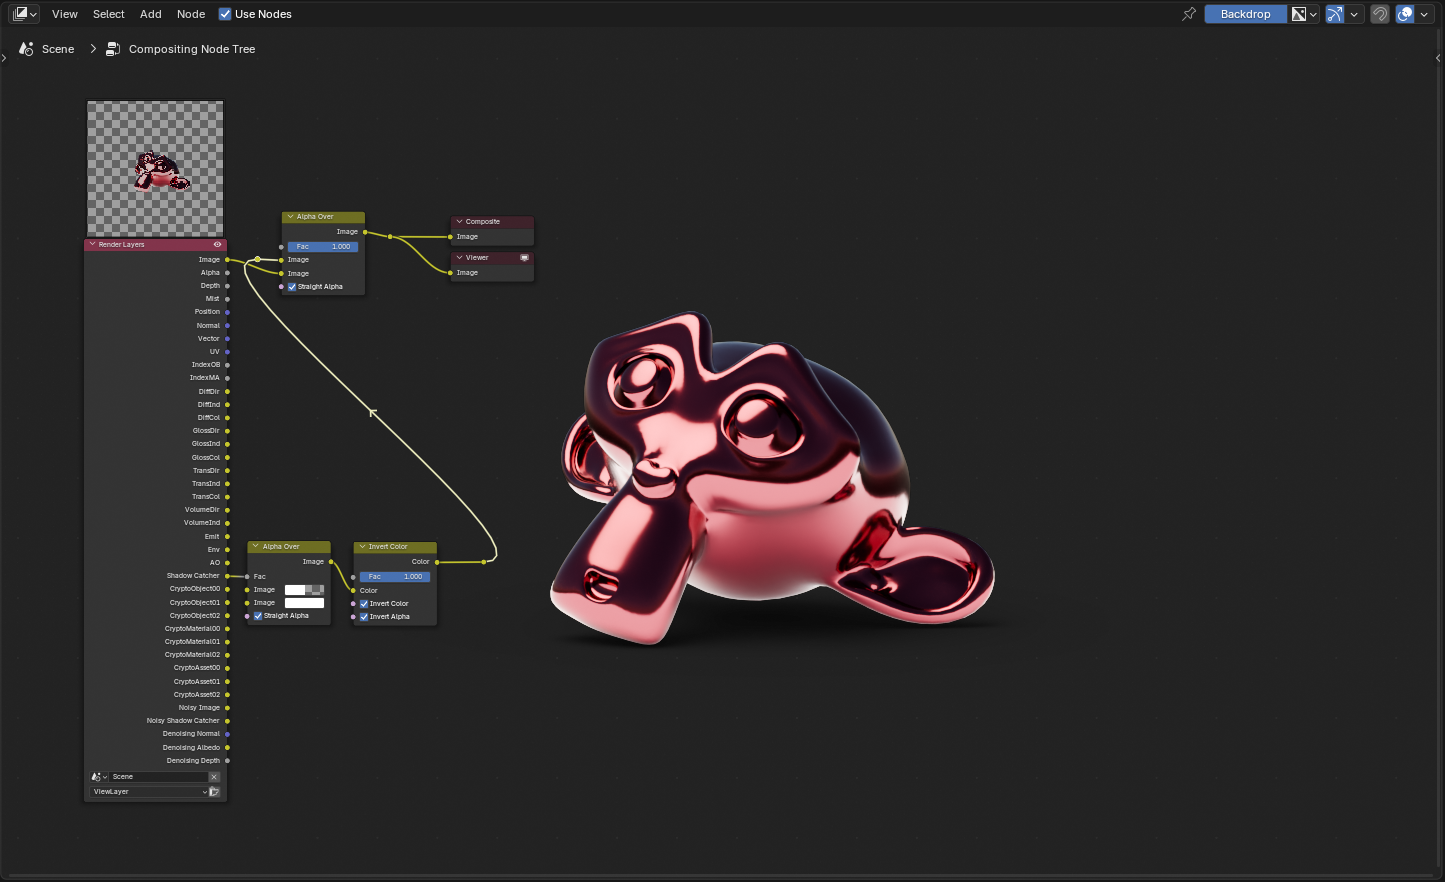Image resolution: width=1445 pixels, height=882 pixels.
Task: Adjust Fac slider on top Alpha Over node
Action: 323,246
